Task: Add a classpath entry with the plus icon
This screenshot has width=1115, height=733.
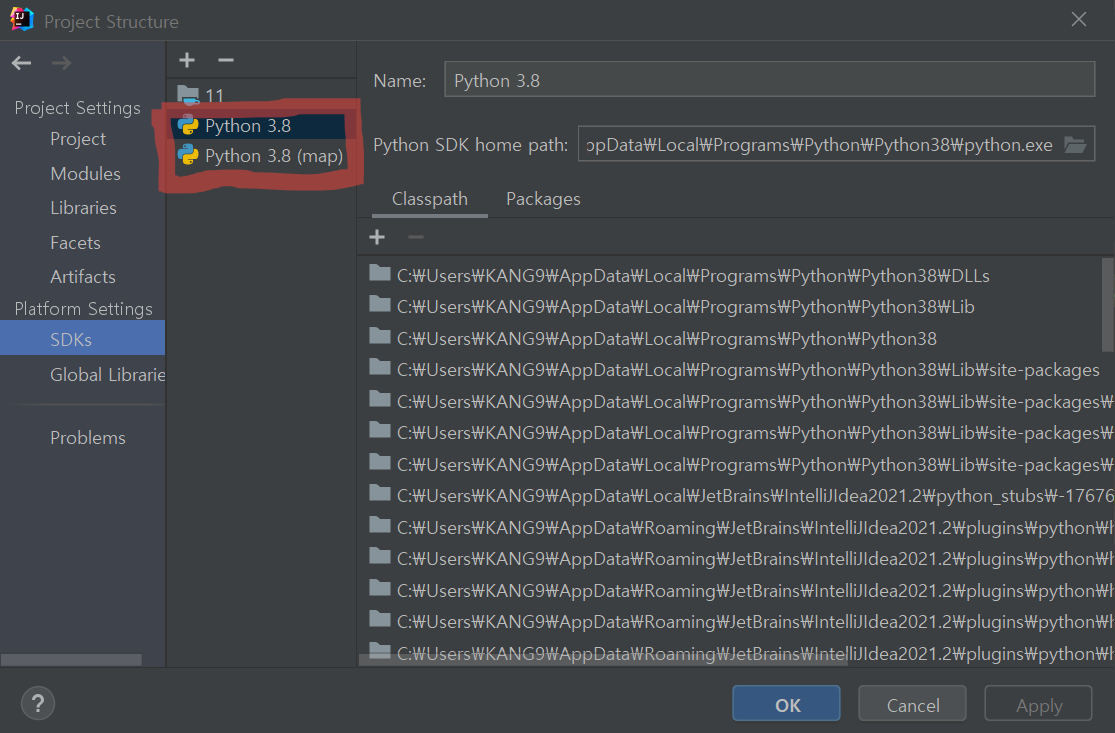Action: [x=378, y=237]
